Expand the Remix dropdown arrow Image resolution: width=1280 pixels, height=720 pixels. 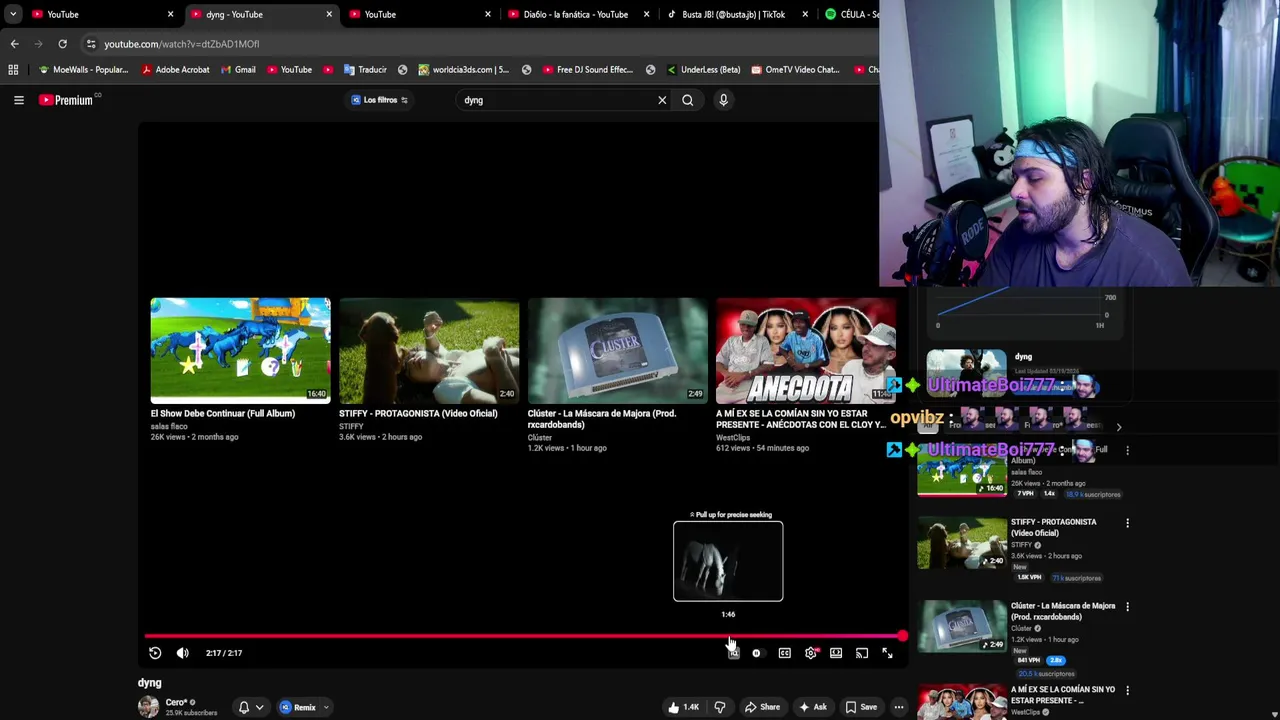tap(326, 707)
